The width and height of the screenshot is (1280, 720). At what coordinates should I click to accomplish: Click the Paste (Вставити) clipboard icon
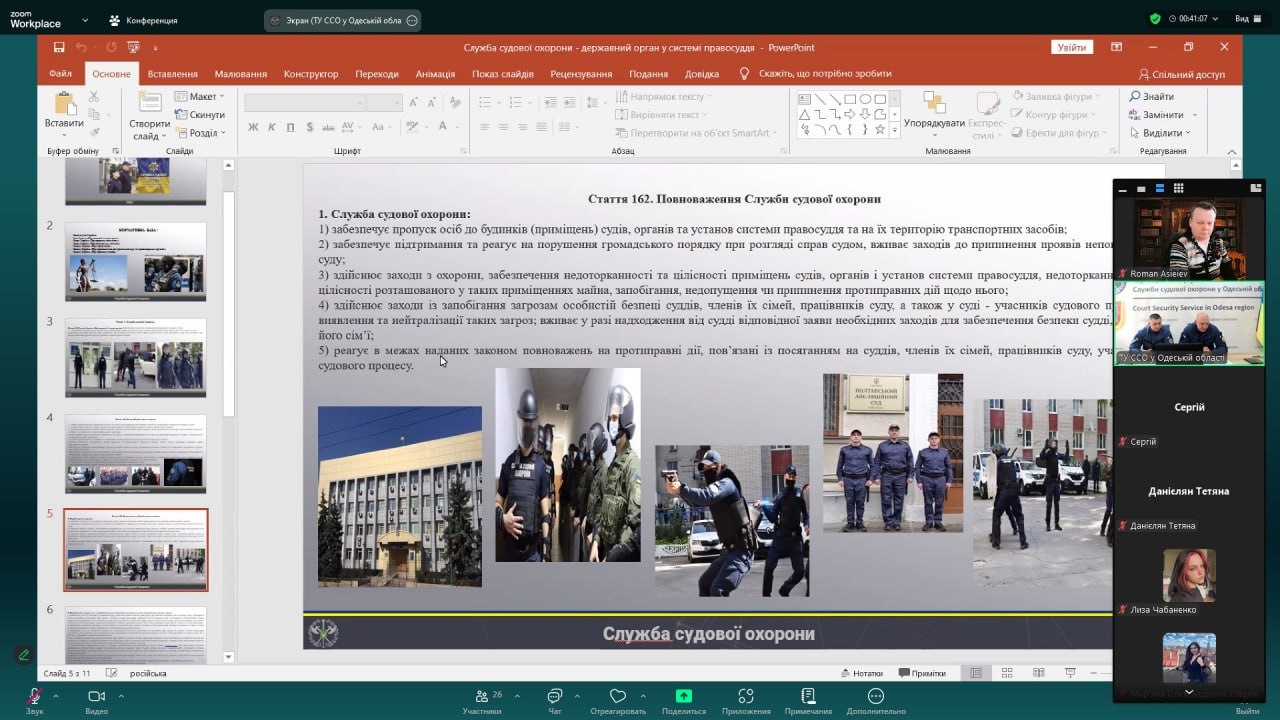(x=64, y=104)
